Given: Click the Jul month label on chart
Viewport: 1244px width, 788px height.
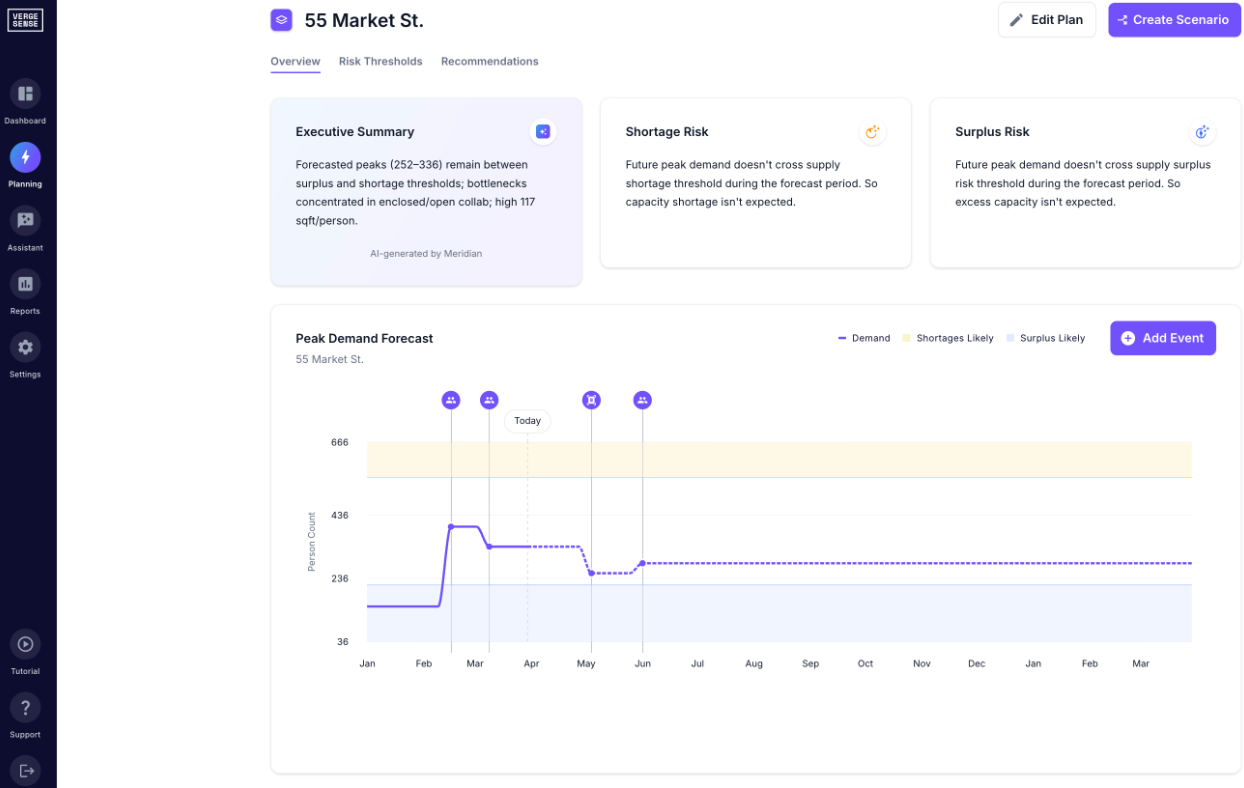Looking at the screenshot, I should point(697,664).
